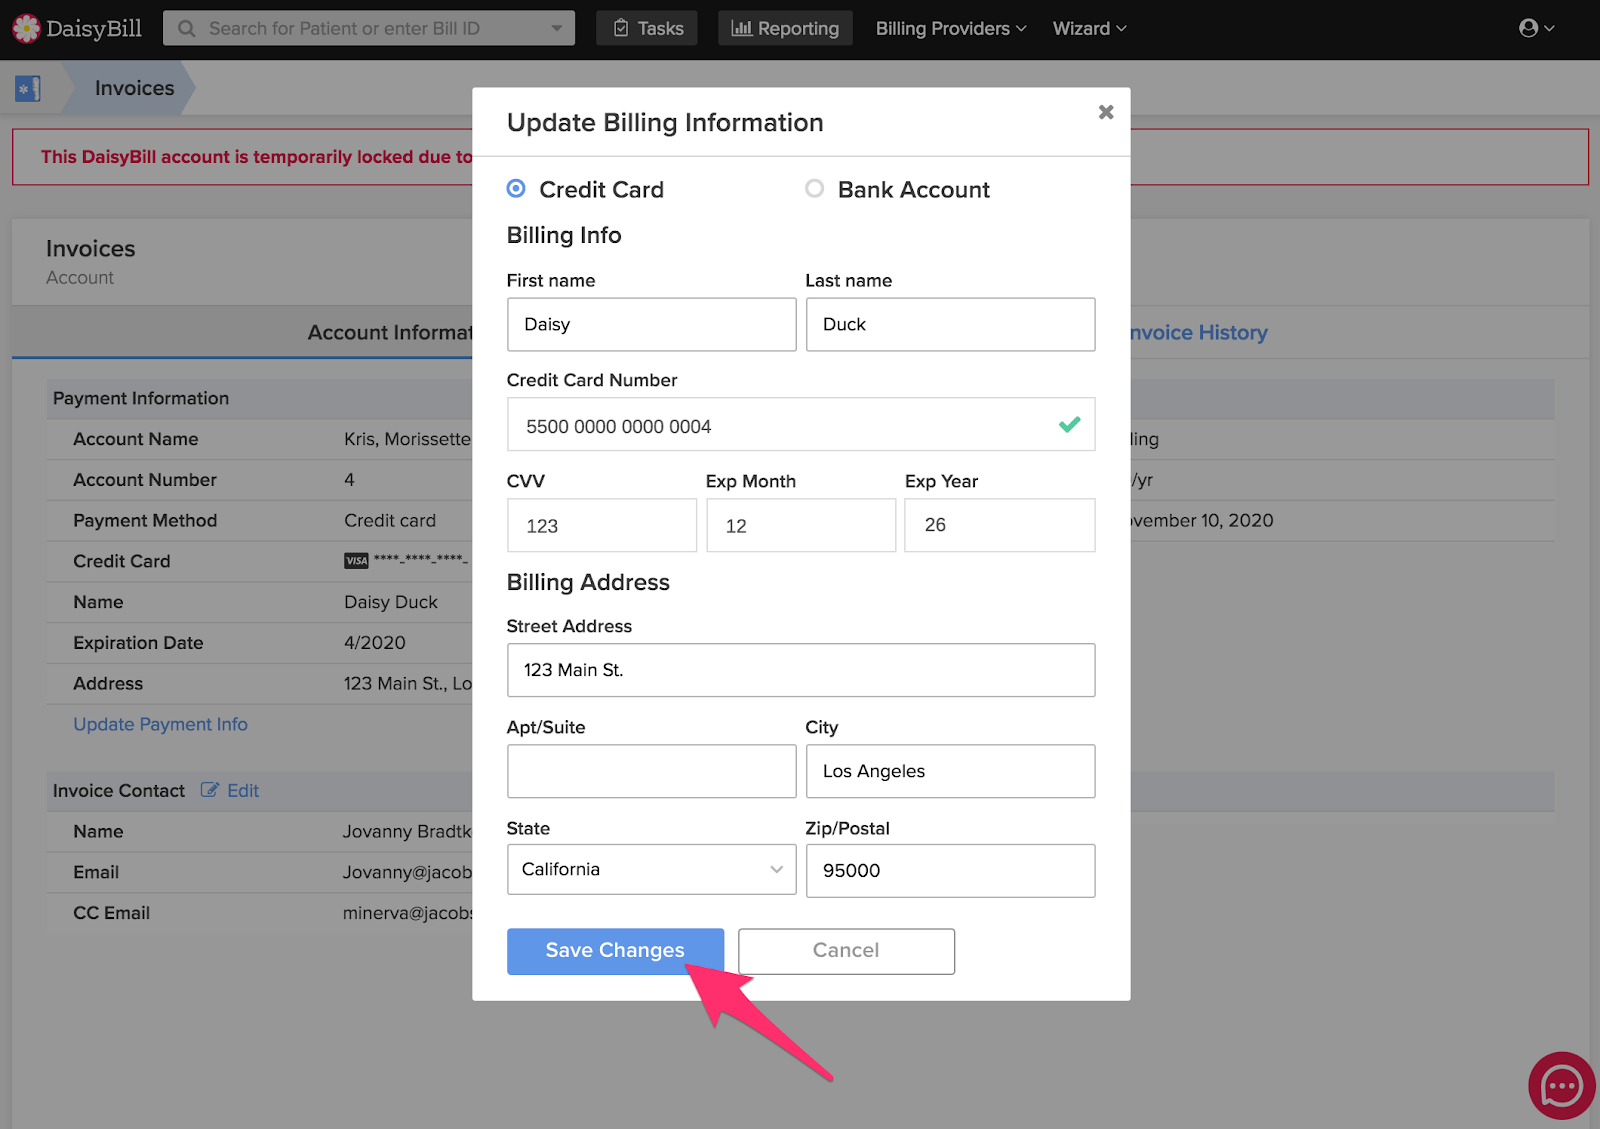Click into the Credit Card Number field
This screenshot has width=1600, height=1129.
(800, 425)
